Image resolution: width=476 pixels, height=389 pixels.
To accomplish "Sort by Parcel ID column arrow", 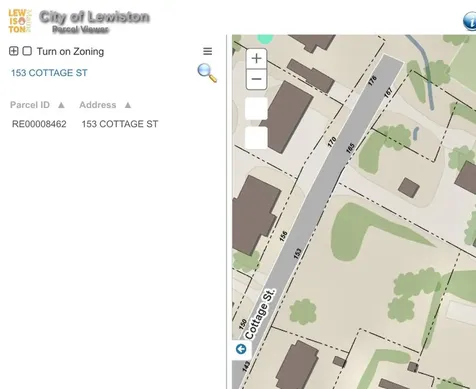I will click(x=61, y=105).
